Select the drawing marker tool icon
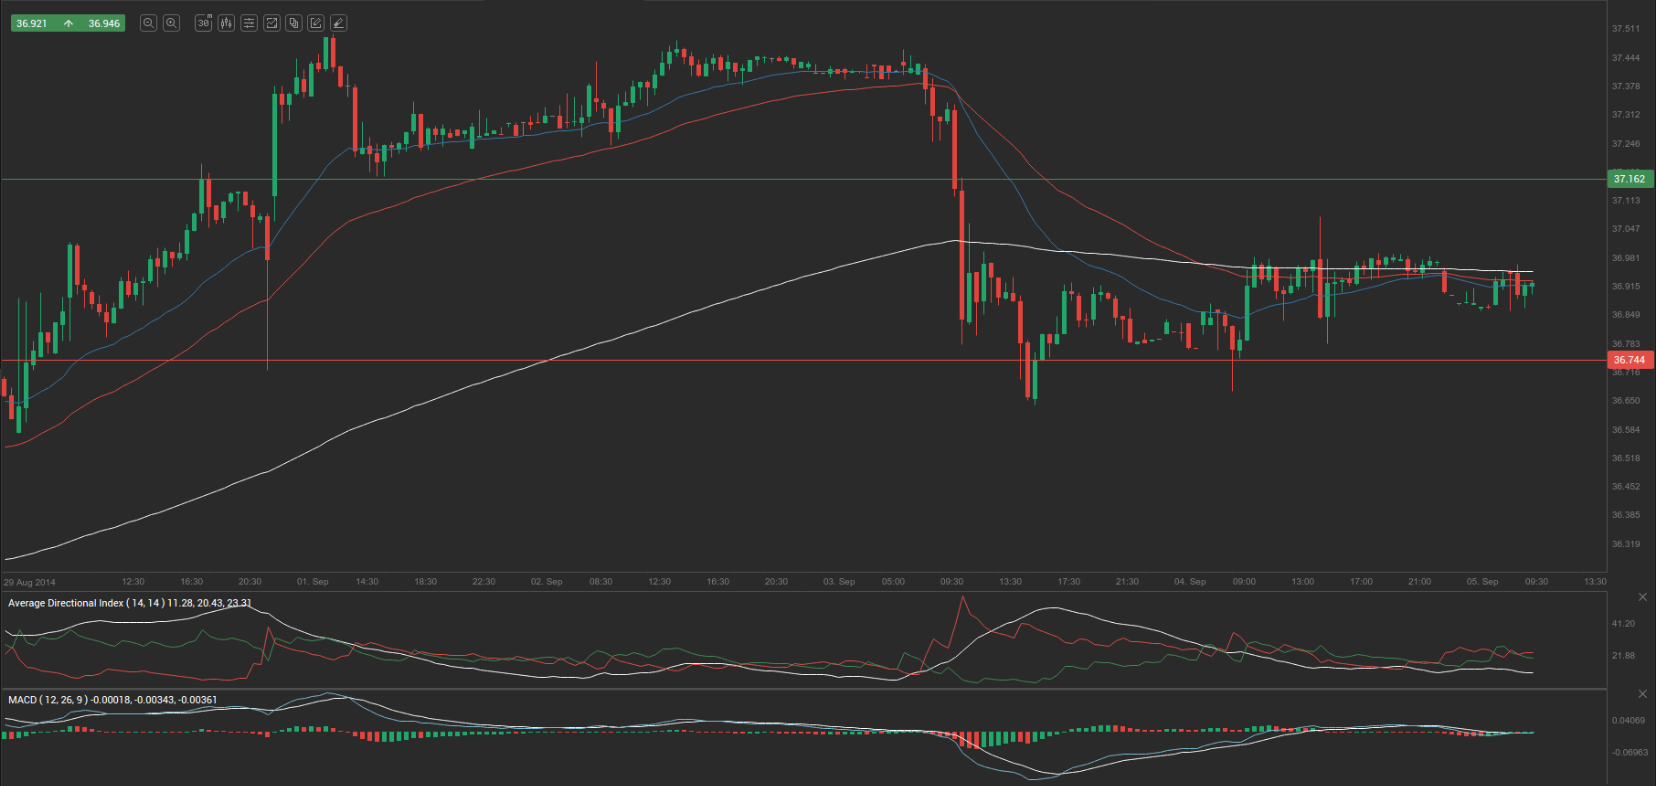This screenshot has width=1656, height=786. (x=338, y=23)
